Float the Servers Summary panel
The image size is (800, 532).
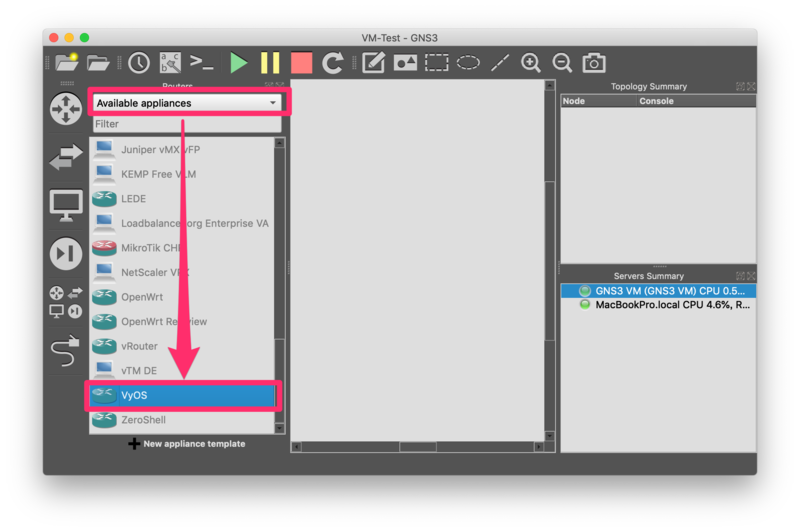coord(740,276)
